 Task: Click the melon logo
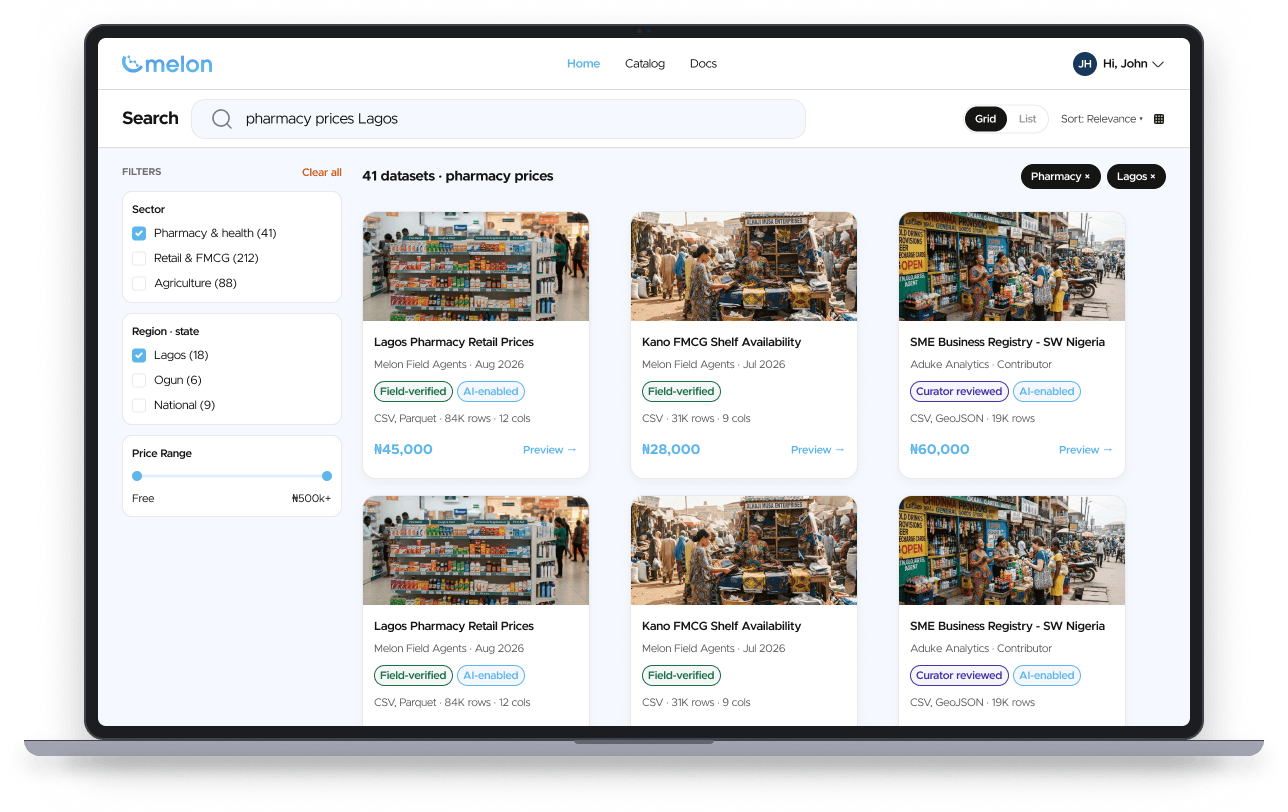click(167, 64)
